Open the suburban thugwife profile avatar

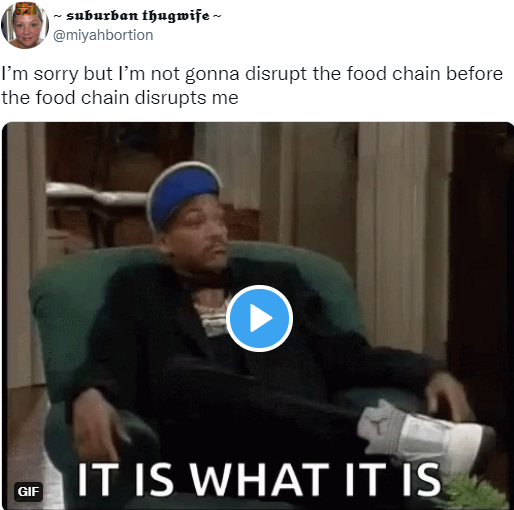(x=25, y=25)
